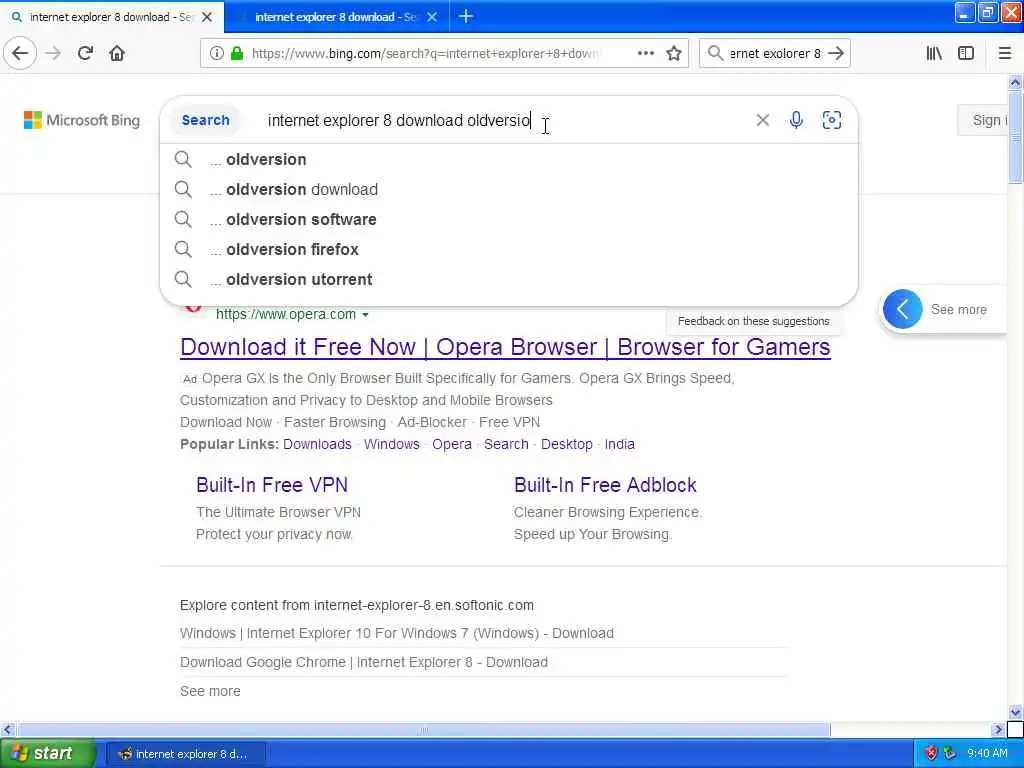Click the vertical scrollbar down arrow
Screen dimensions: 1024x768
pos(1015,712)
